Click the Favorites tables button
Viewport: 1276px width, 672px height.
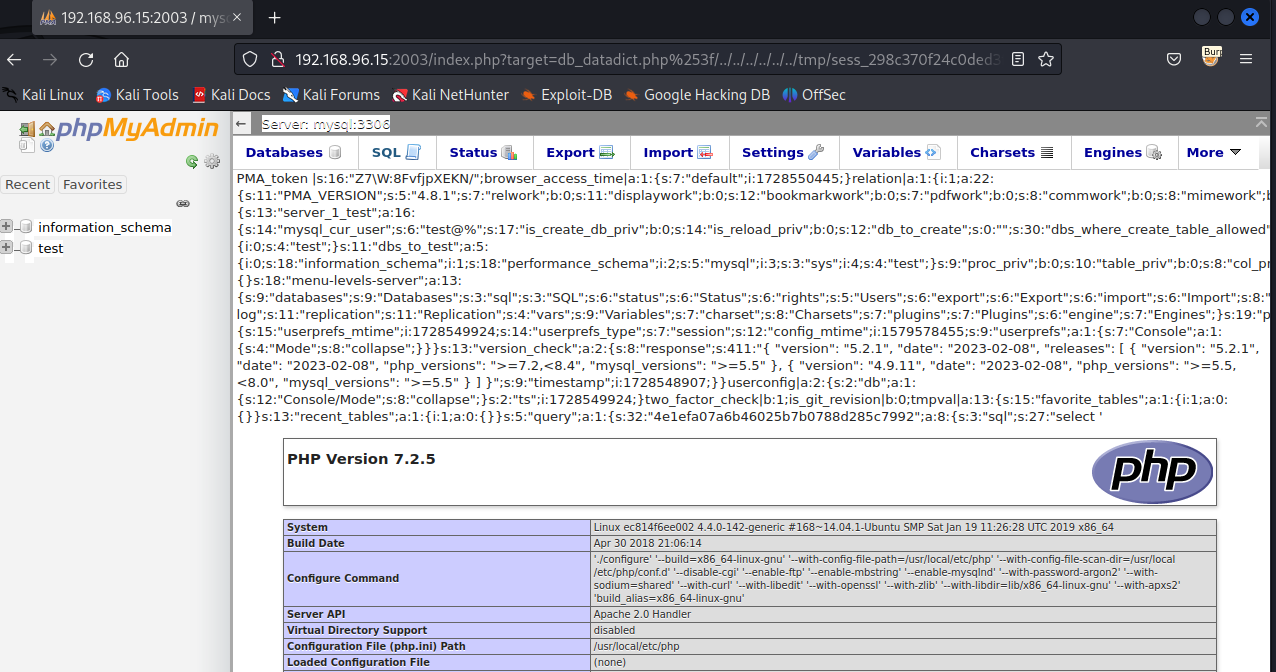93,184
